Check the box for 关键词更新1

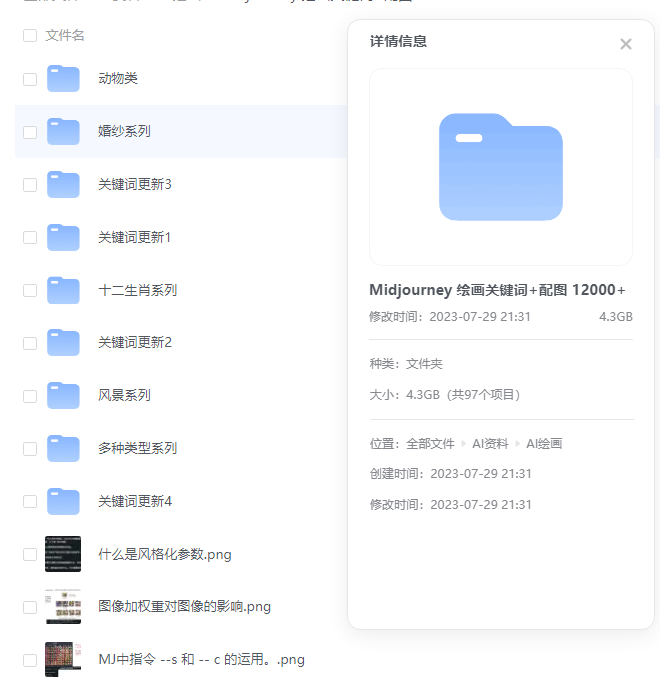click(30, 237)
